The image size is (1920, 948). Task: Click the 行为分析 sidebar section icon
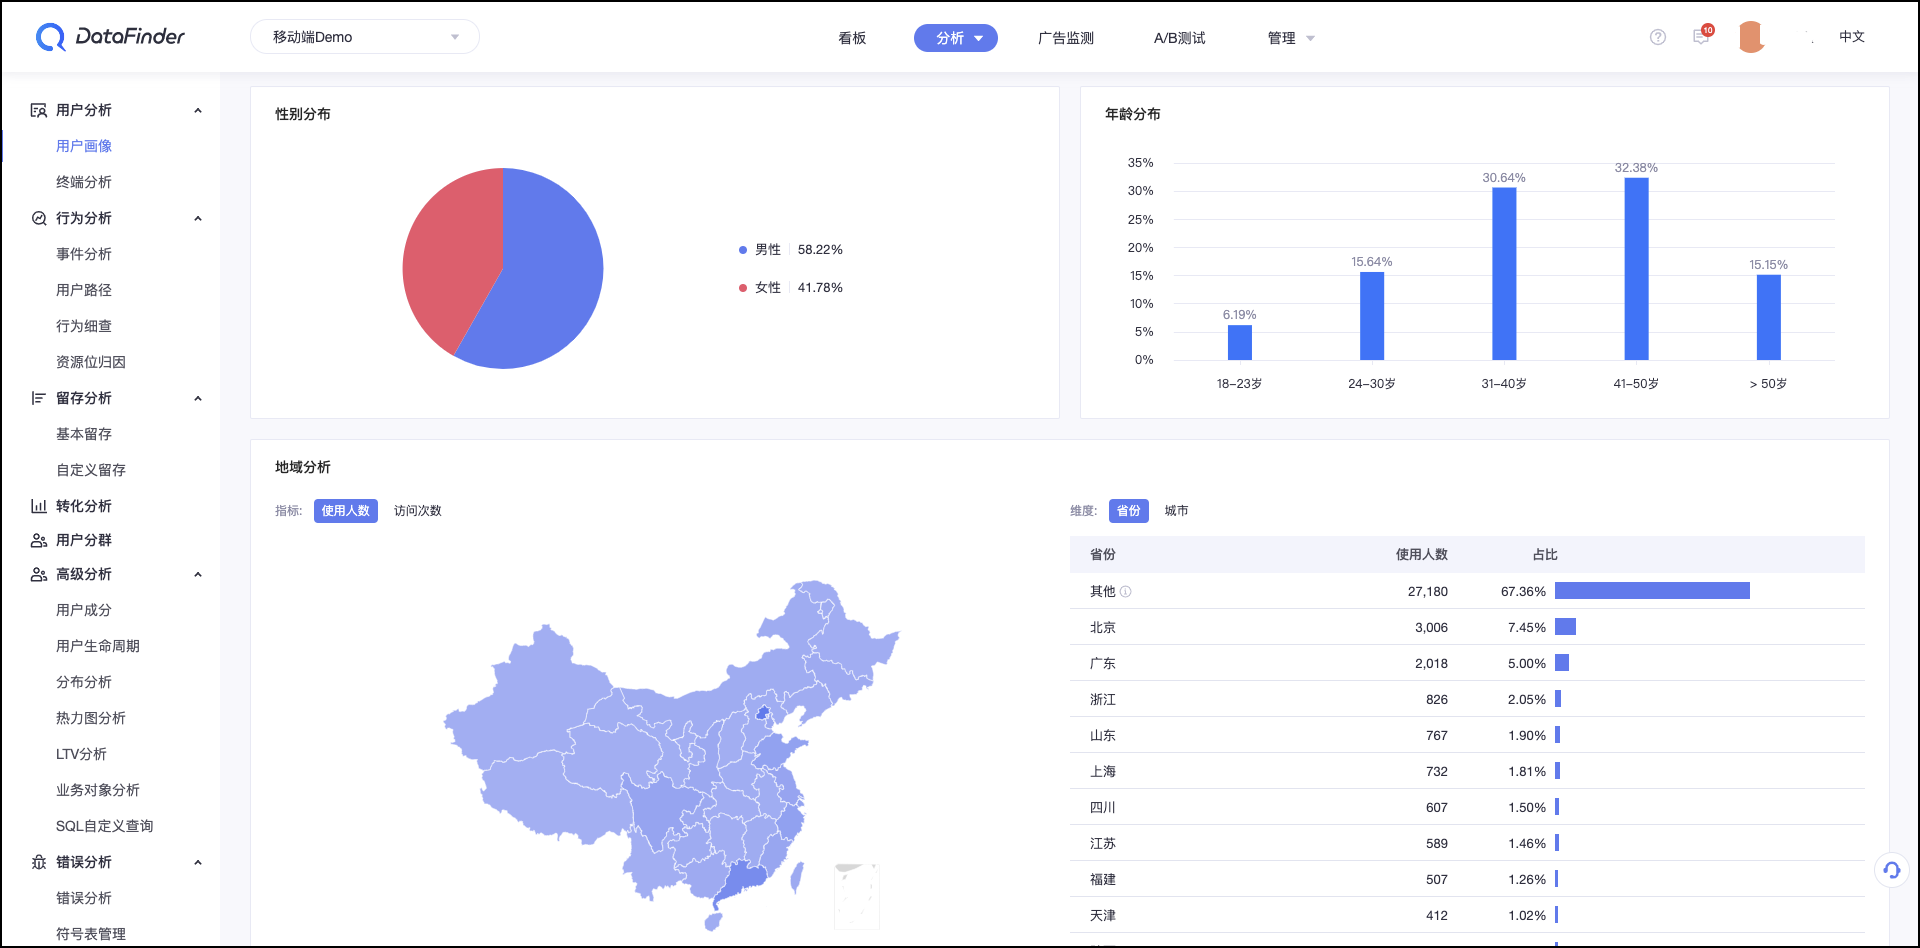39,218
